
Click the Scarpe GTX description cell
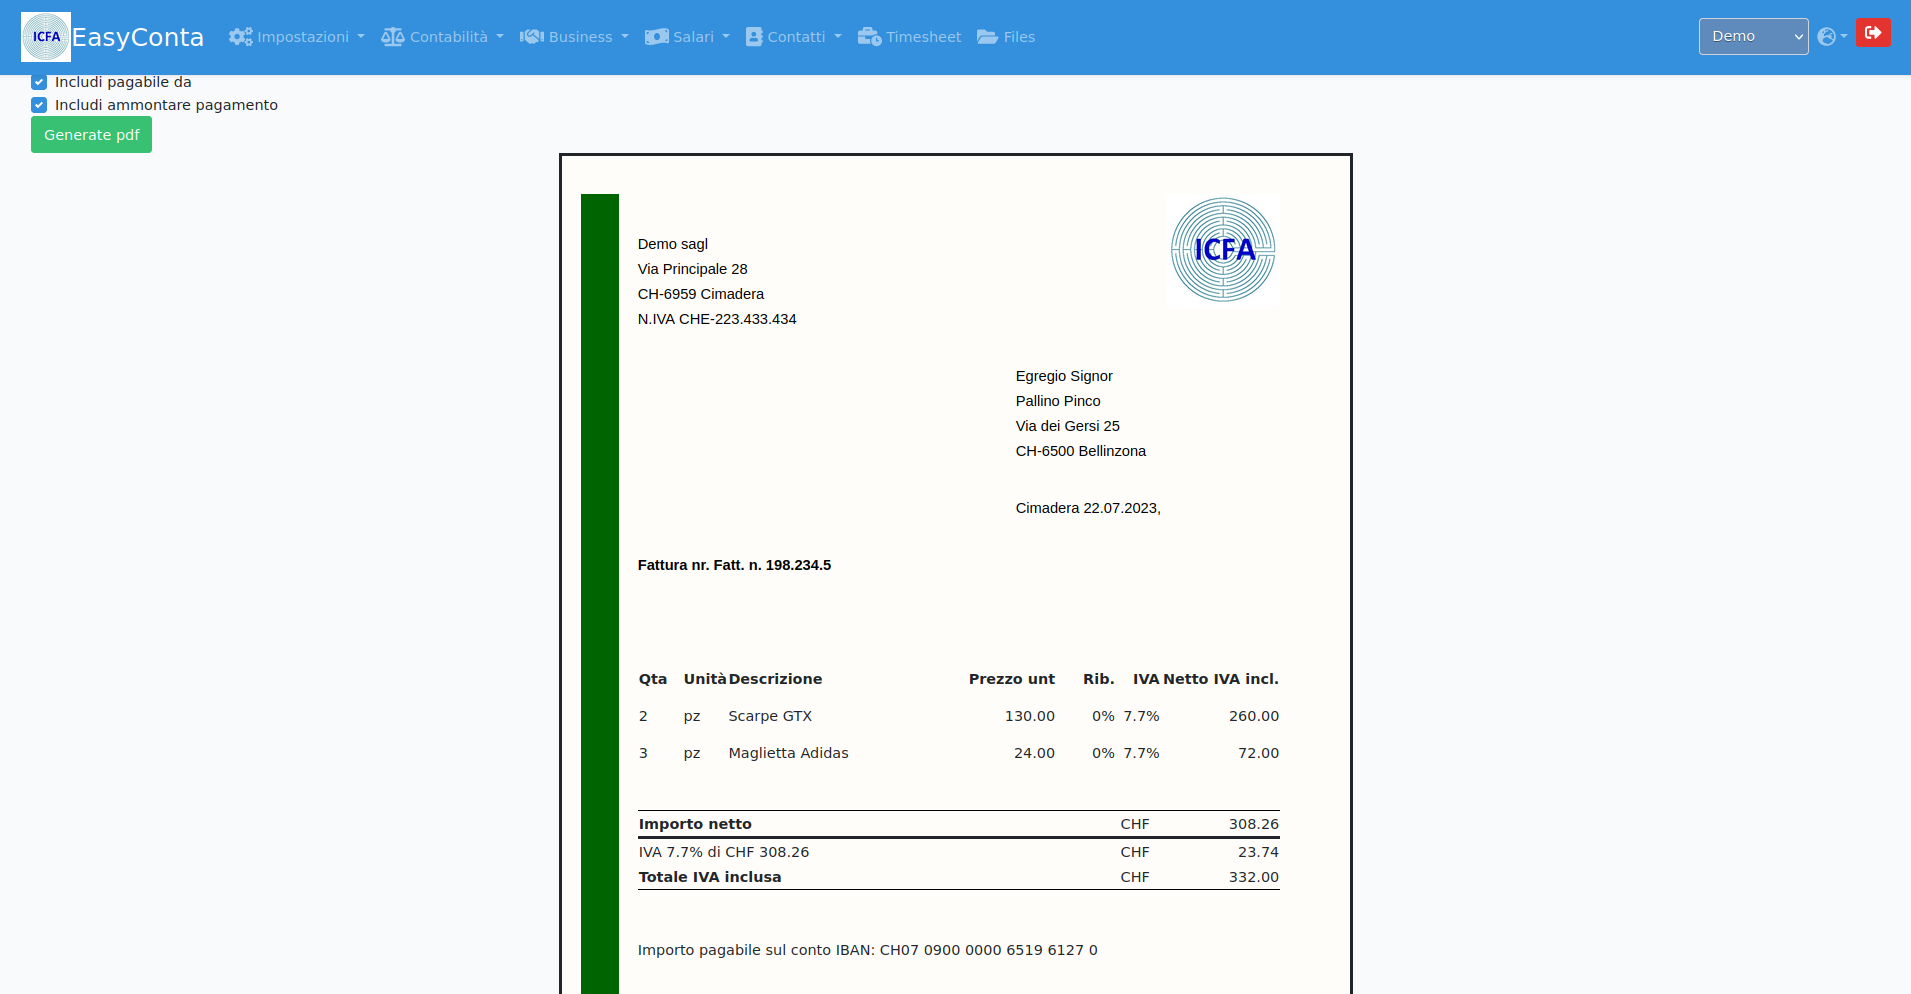[770, 716]
